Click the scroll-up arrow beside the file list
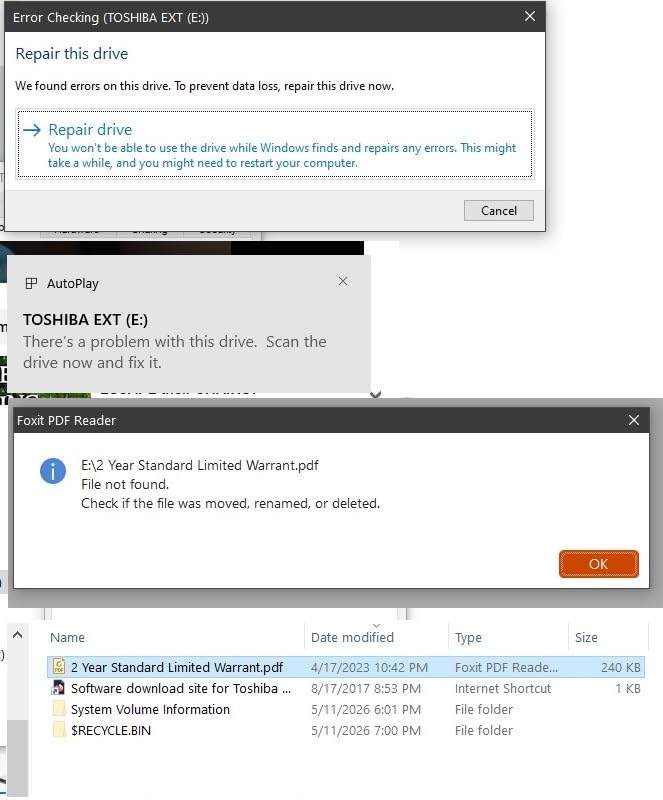This screenshot has width=663, height=800. [x=17, y=635]
